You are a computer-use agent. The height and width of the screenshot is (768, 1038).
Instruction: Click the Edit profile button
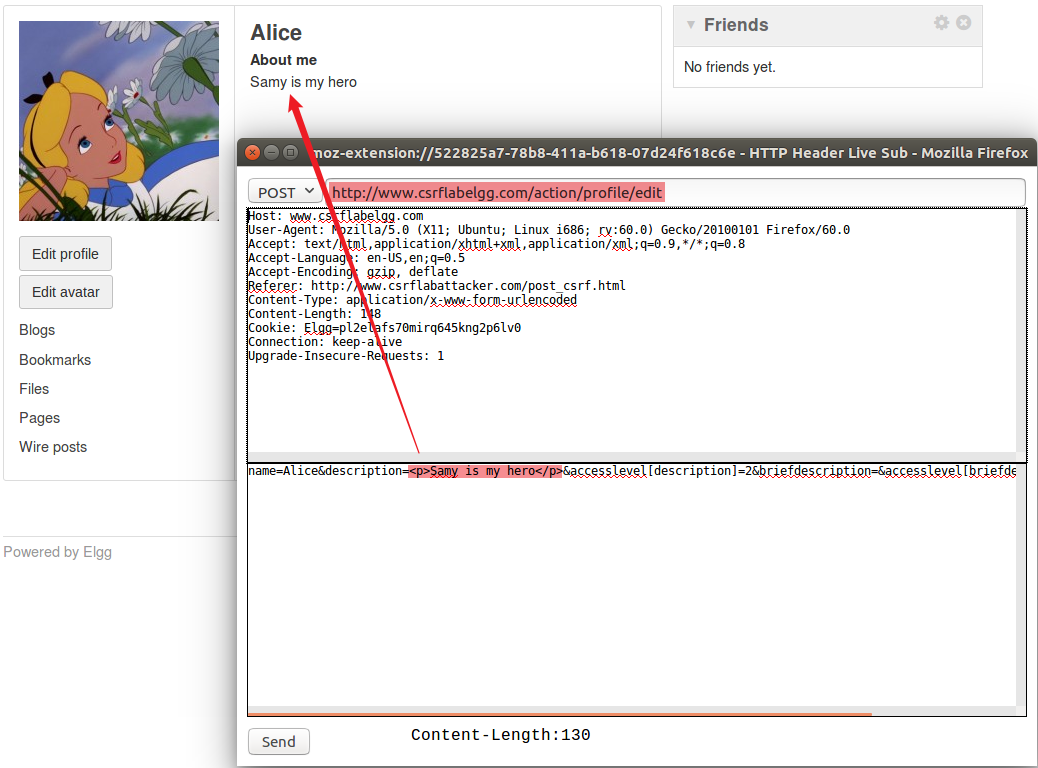(66, 254)
